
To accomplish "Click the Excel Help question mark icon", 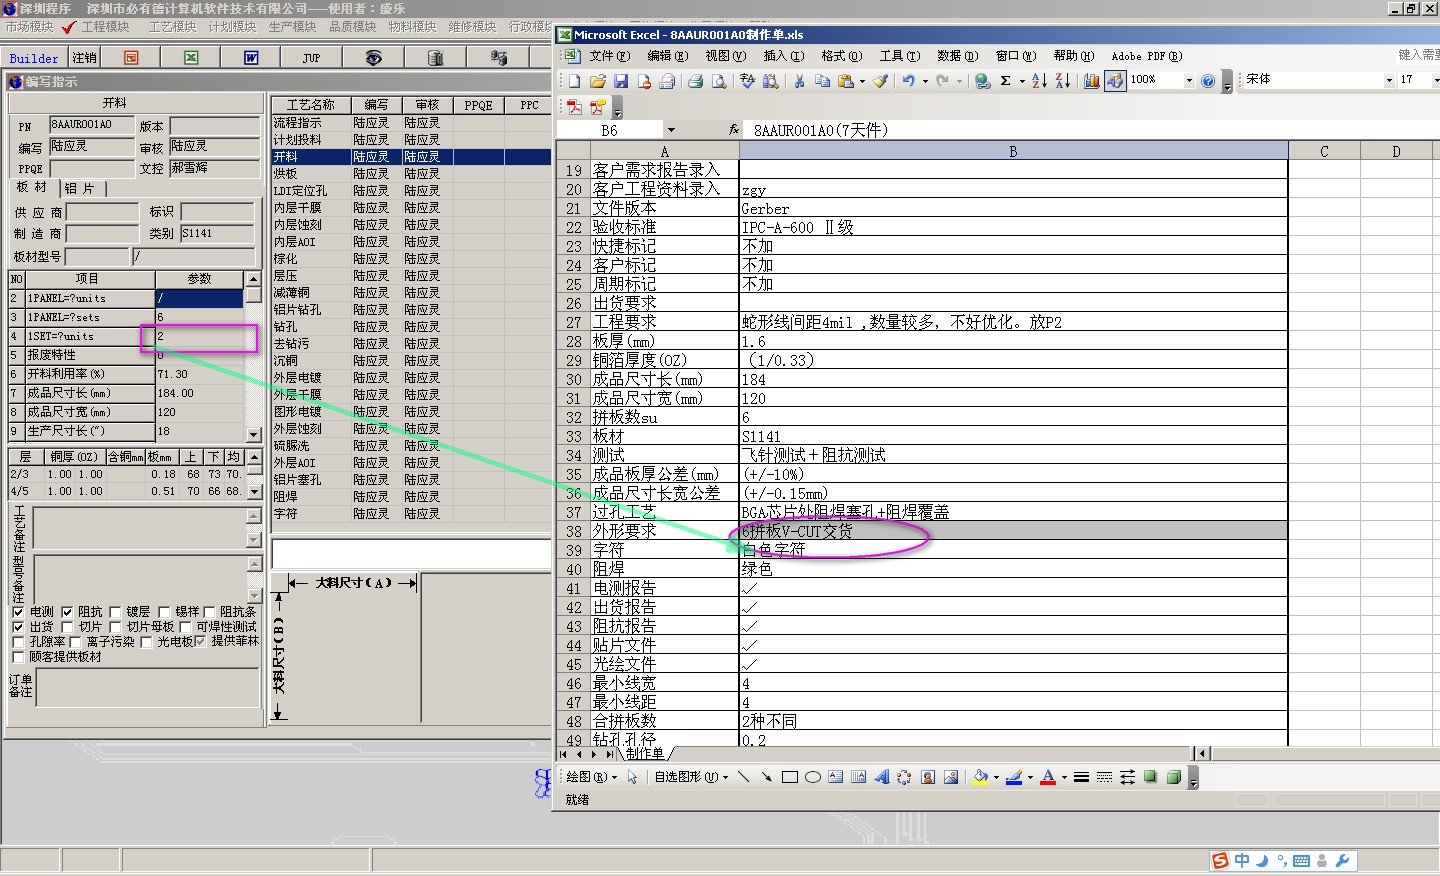I will click(1207, 81).
